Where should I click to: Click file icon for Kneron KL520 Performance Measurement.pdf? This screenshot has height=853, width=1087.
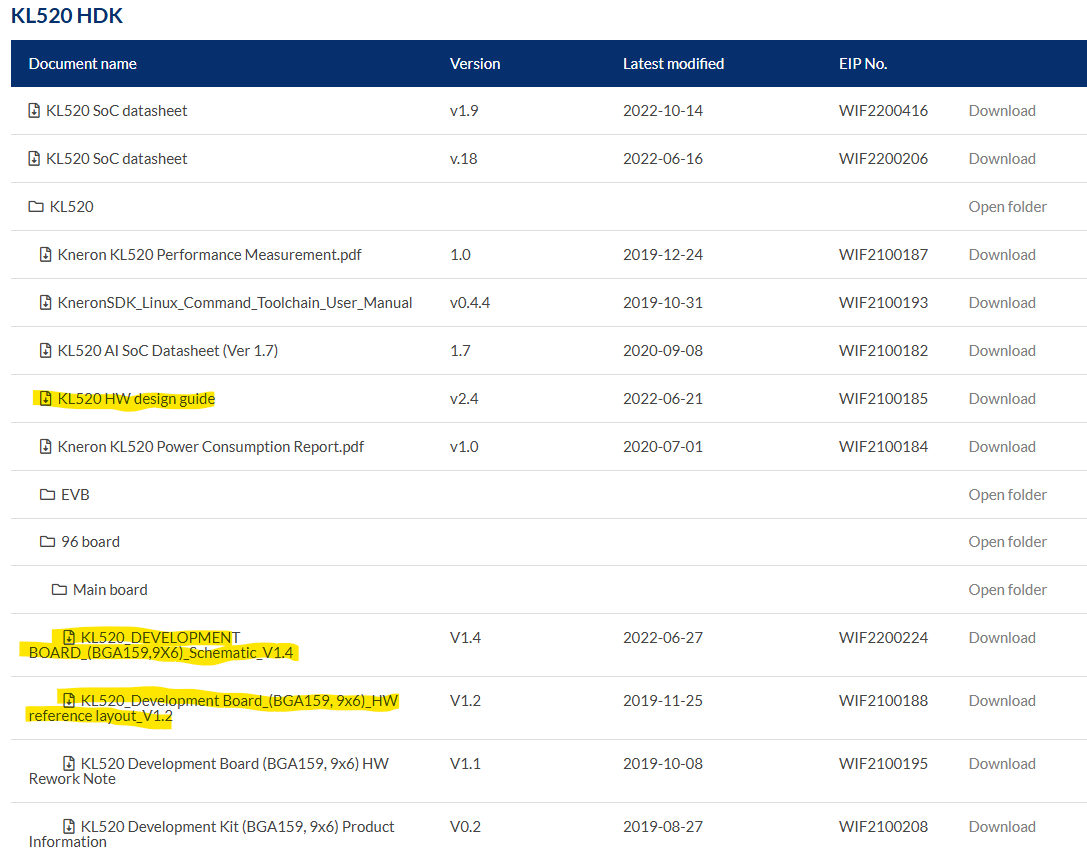coord(46,255)
